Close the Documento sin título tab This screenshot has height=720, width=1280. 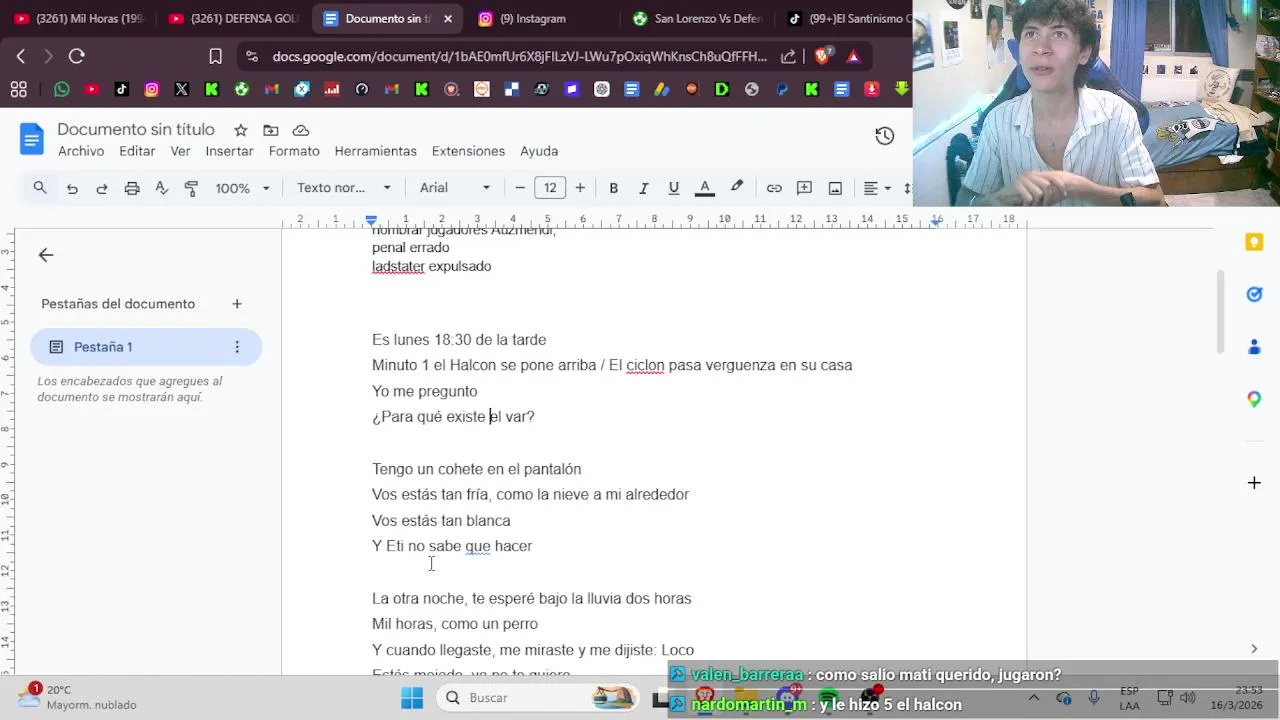[x=447, y=19]
